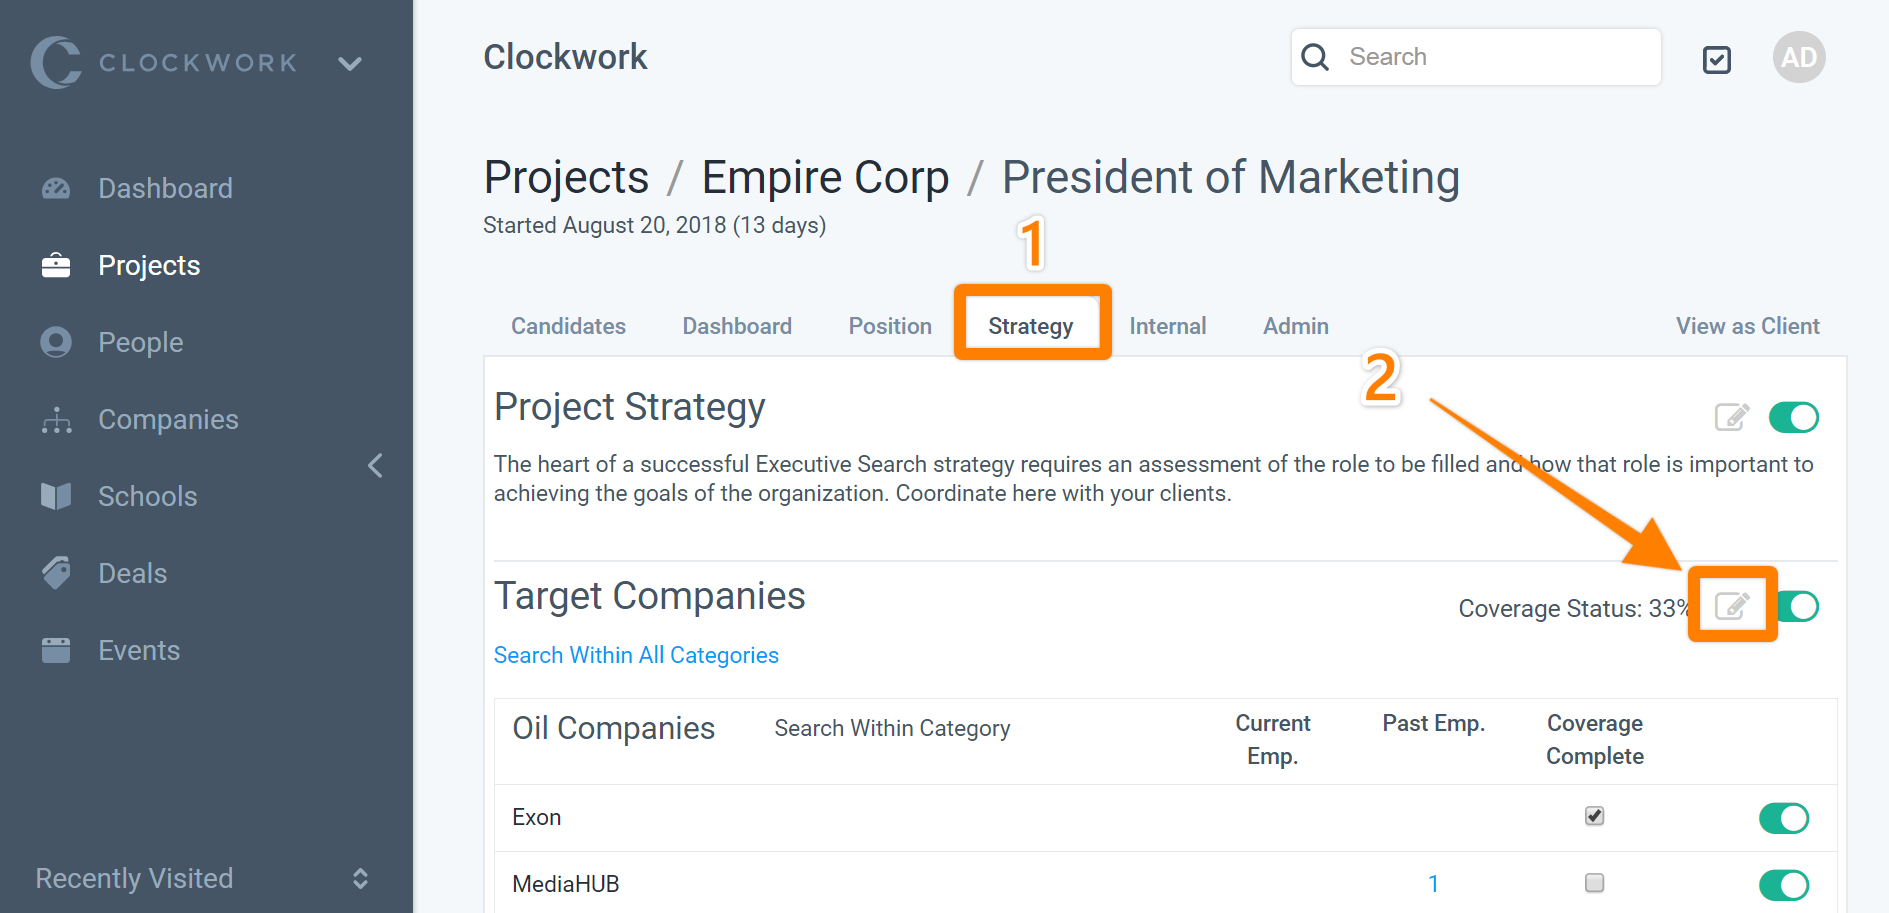Screen dimensions: 1889x913
Task: Select the Projects briefcase icon in sidebar
Action: coord(55,264)
